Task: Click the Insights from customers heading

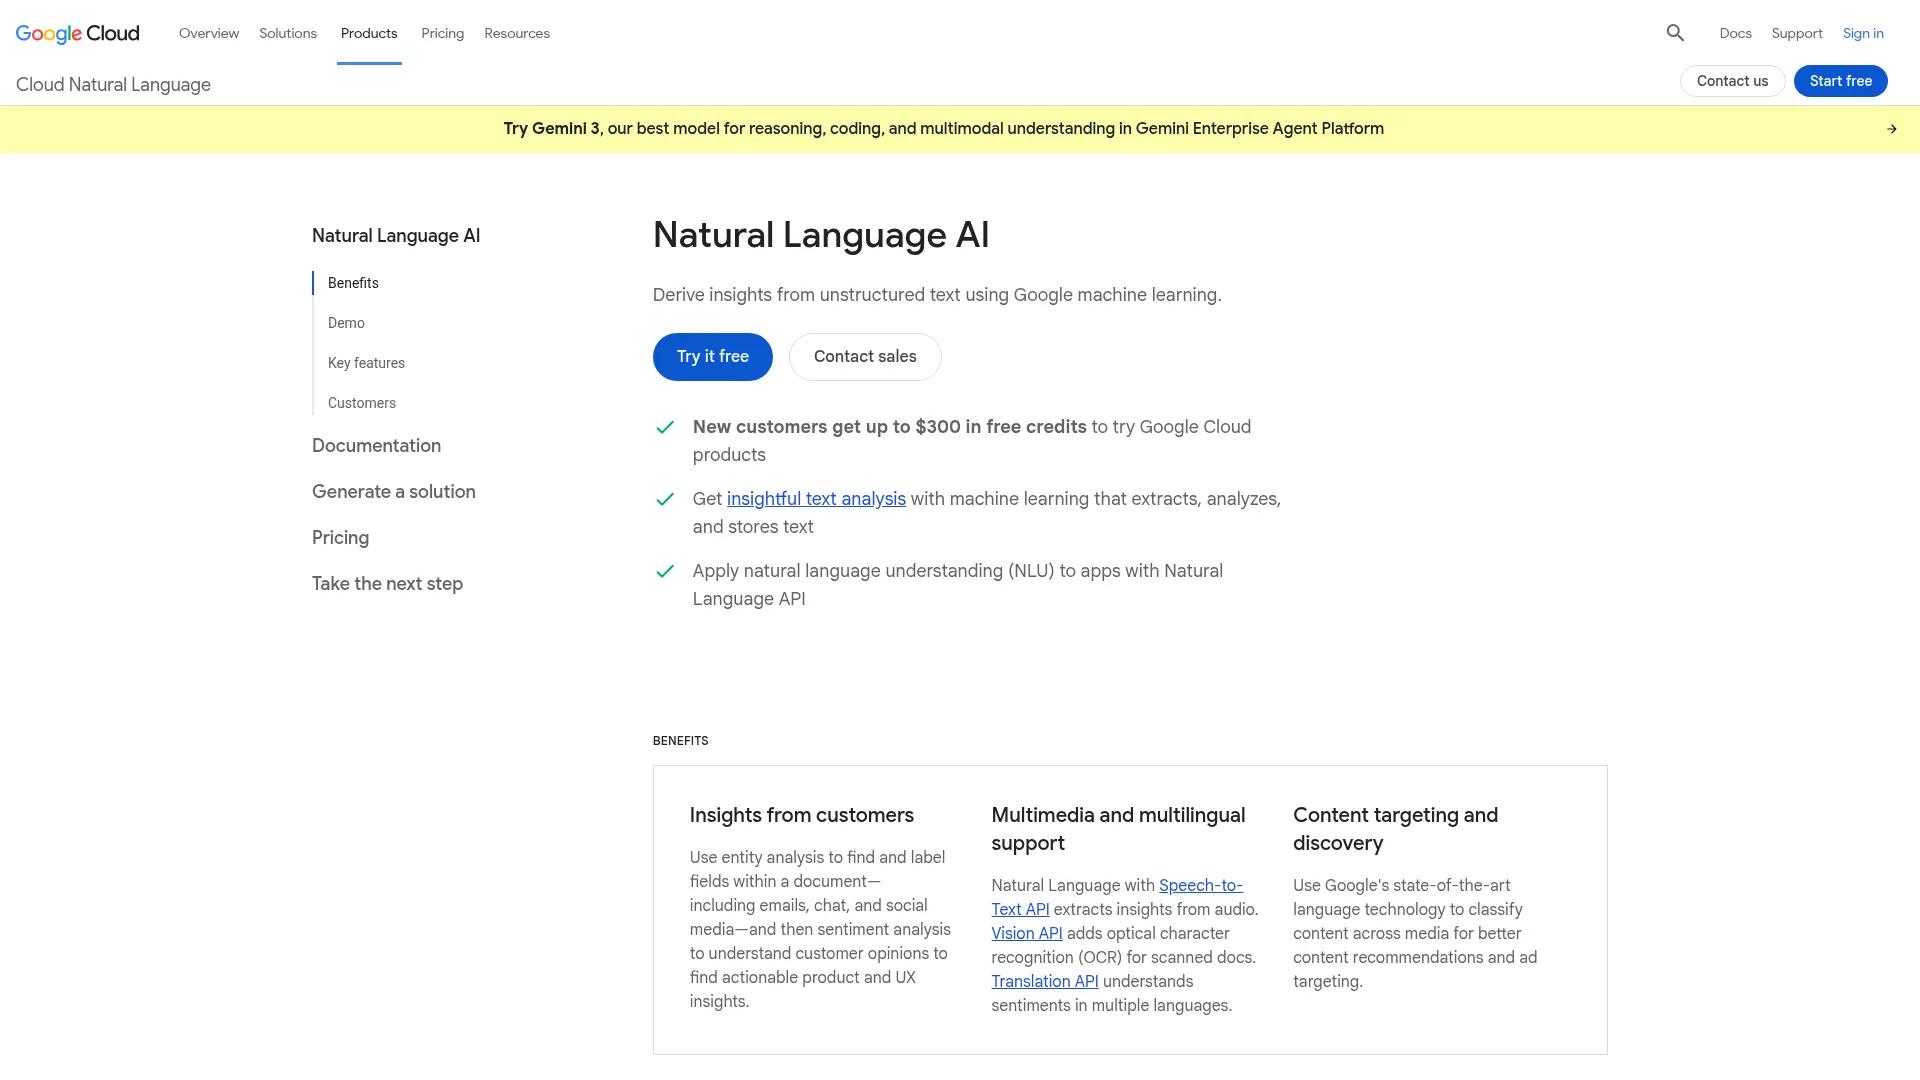Action: [802, 815]
